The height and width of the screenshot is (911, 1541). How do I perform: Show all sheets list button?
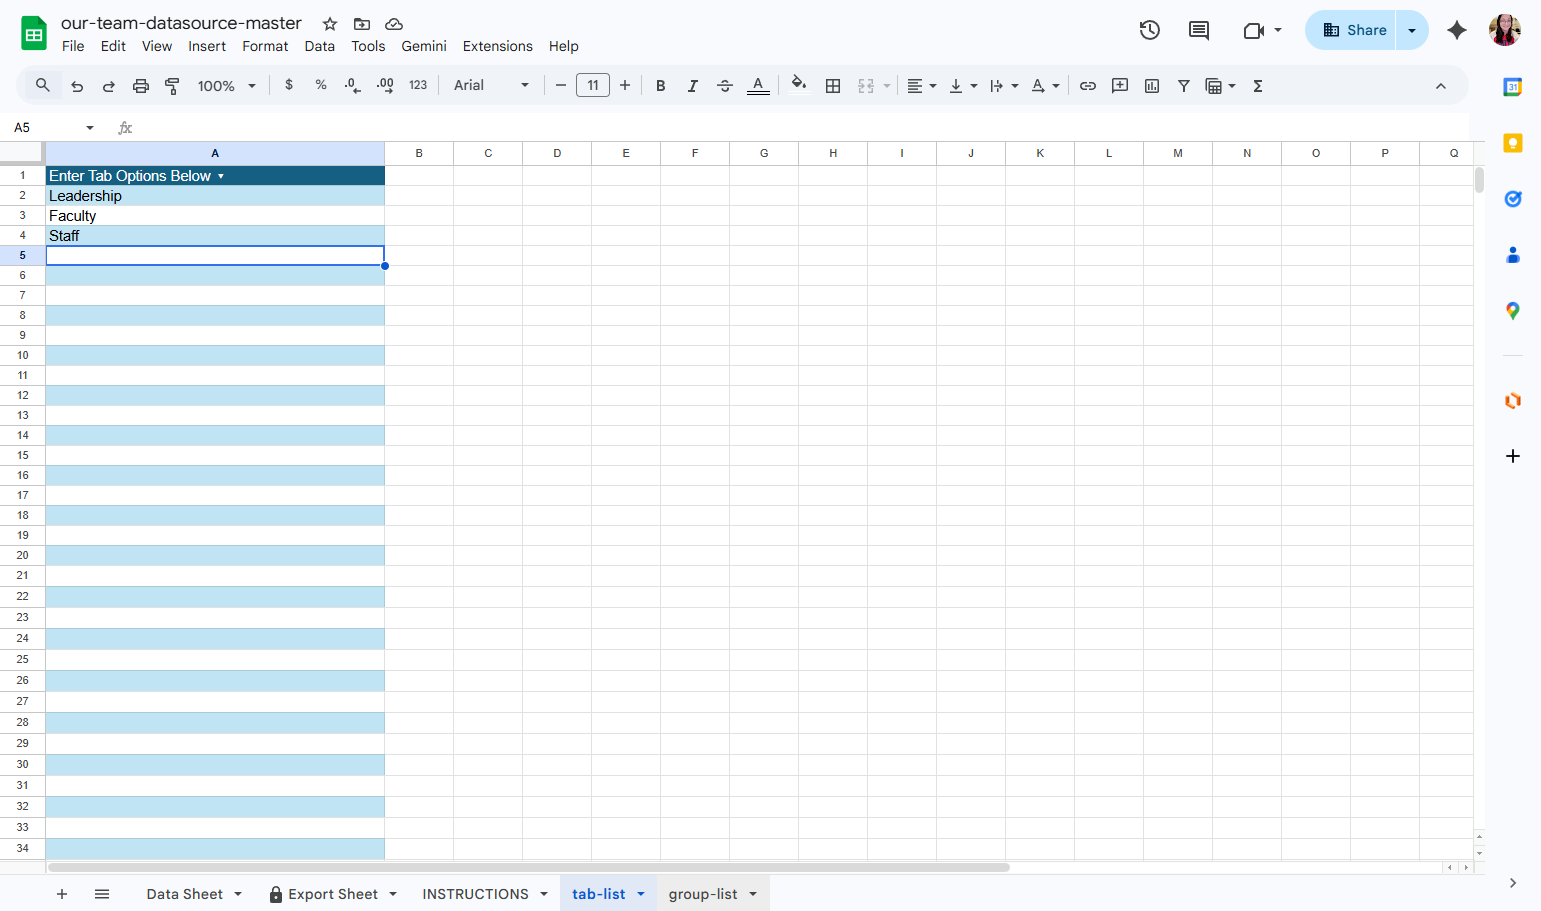102,894
